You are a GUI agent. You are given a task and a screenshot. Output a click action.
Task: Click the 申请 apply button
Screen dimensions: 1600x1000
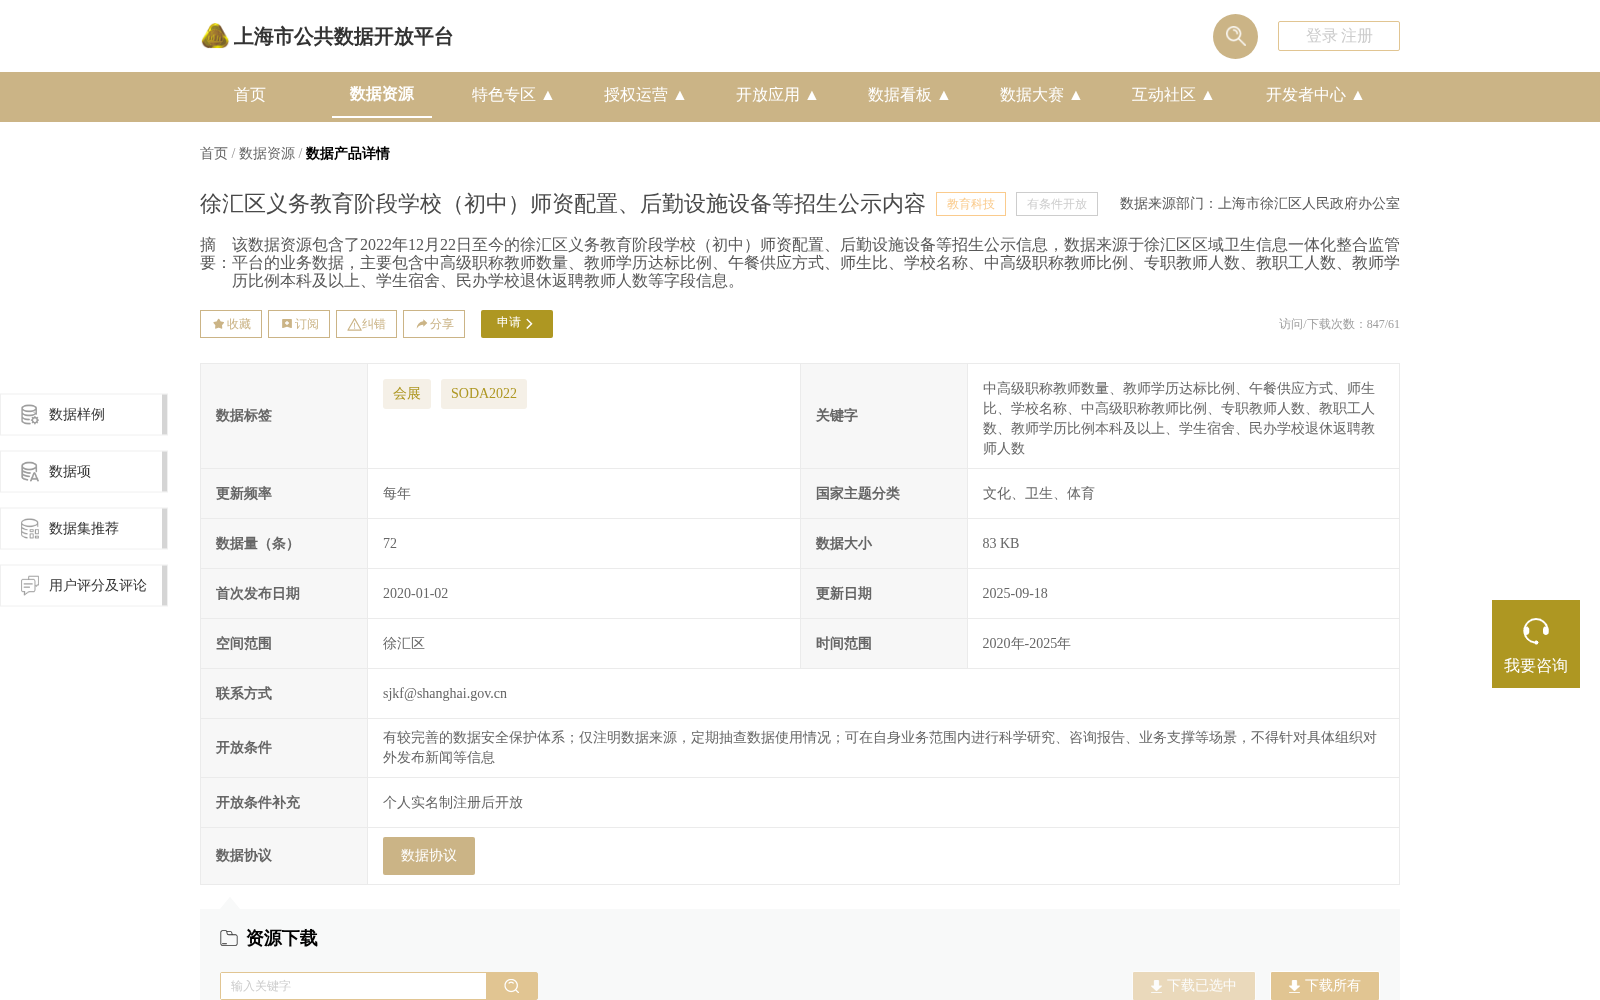[517, 324]
